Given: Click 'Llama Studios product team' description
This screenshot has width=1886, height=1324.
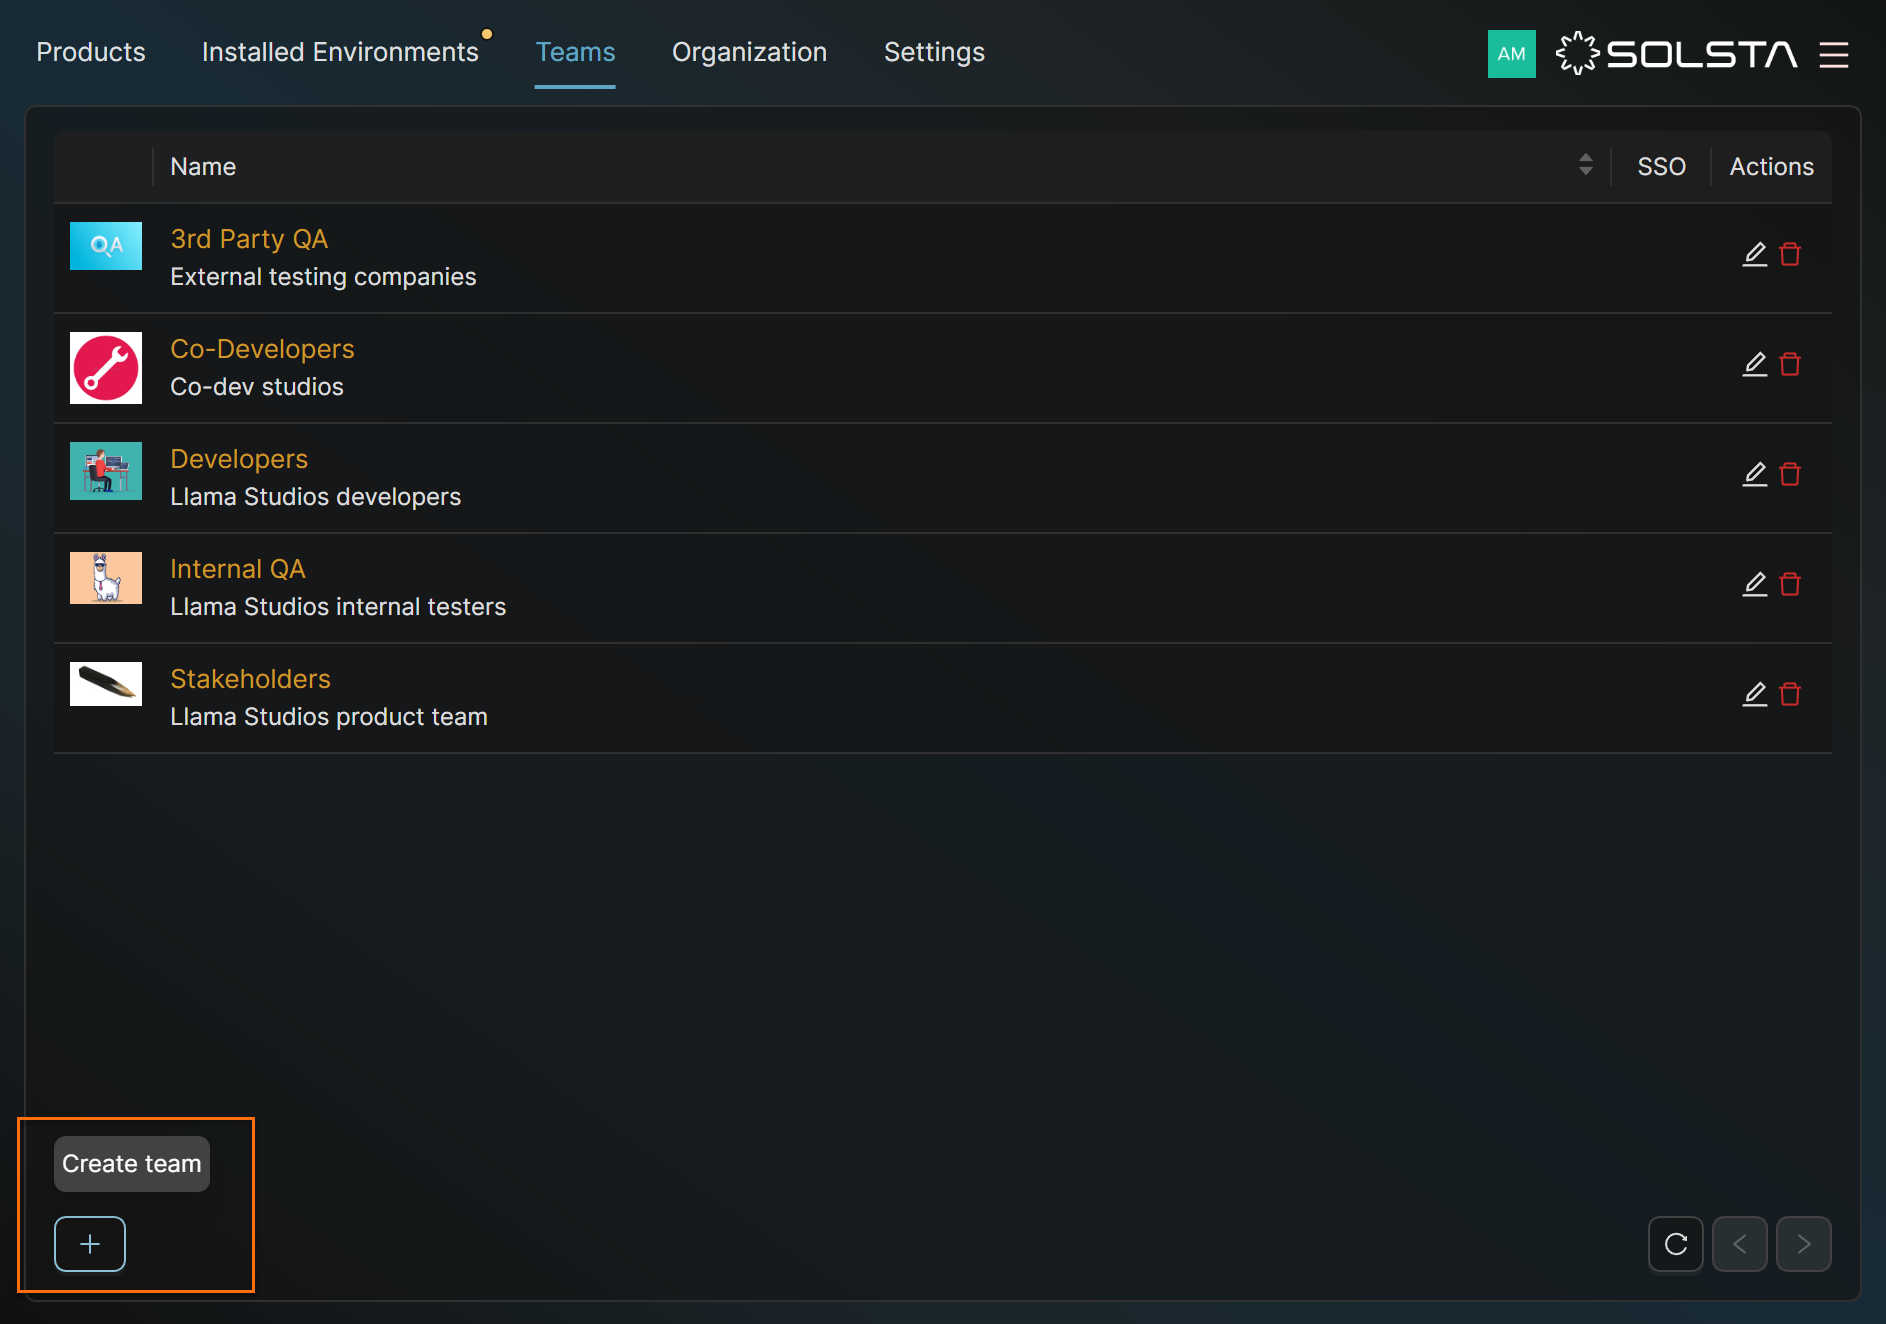Looking at the screenshot, I should (329, 717).
